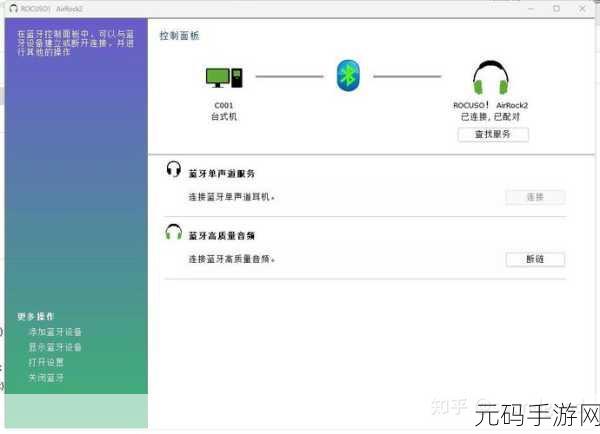Click the AirRock2 green headphones device icon
Screen dimensions: 600x434
click(x=491, y=78)
